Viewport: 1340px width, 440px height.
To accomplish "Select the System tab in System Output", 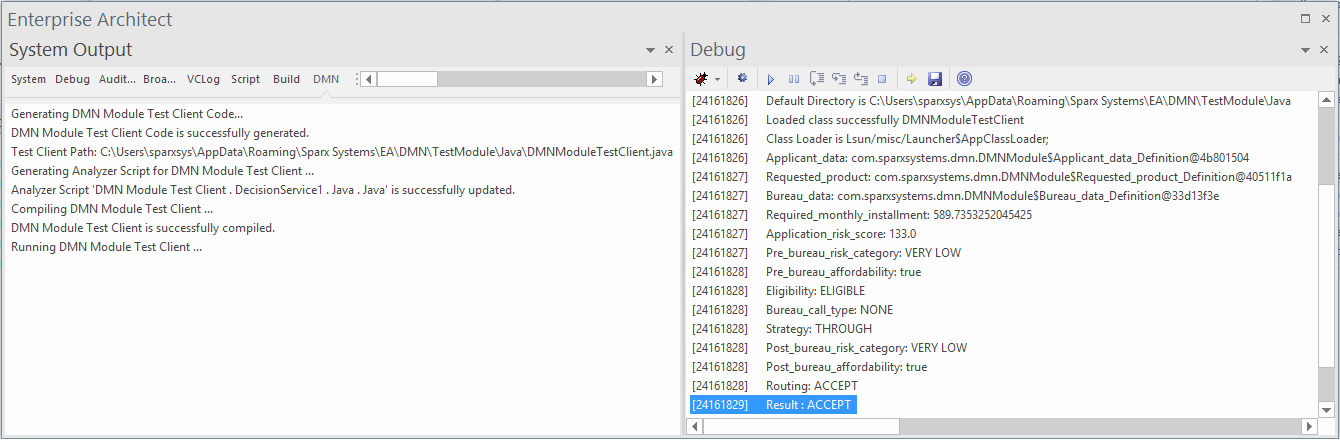I will [28, 79].
